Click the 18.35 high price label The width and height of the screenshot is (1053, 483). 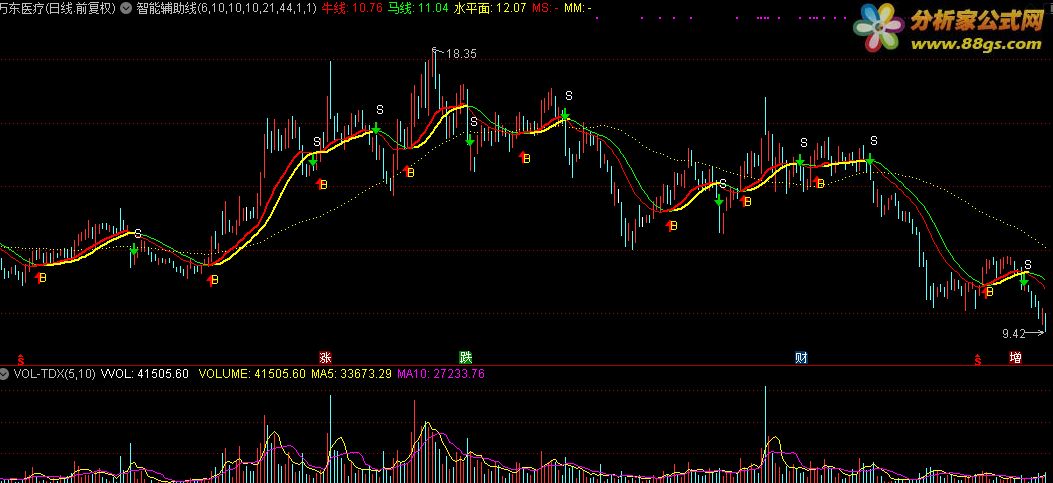tap(461, 54)
